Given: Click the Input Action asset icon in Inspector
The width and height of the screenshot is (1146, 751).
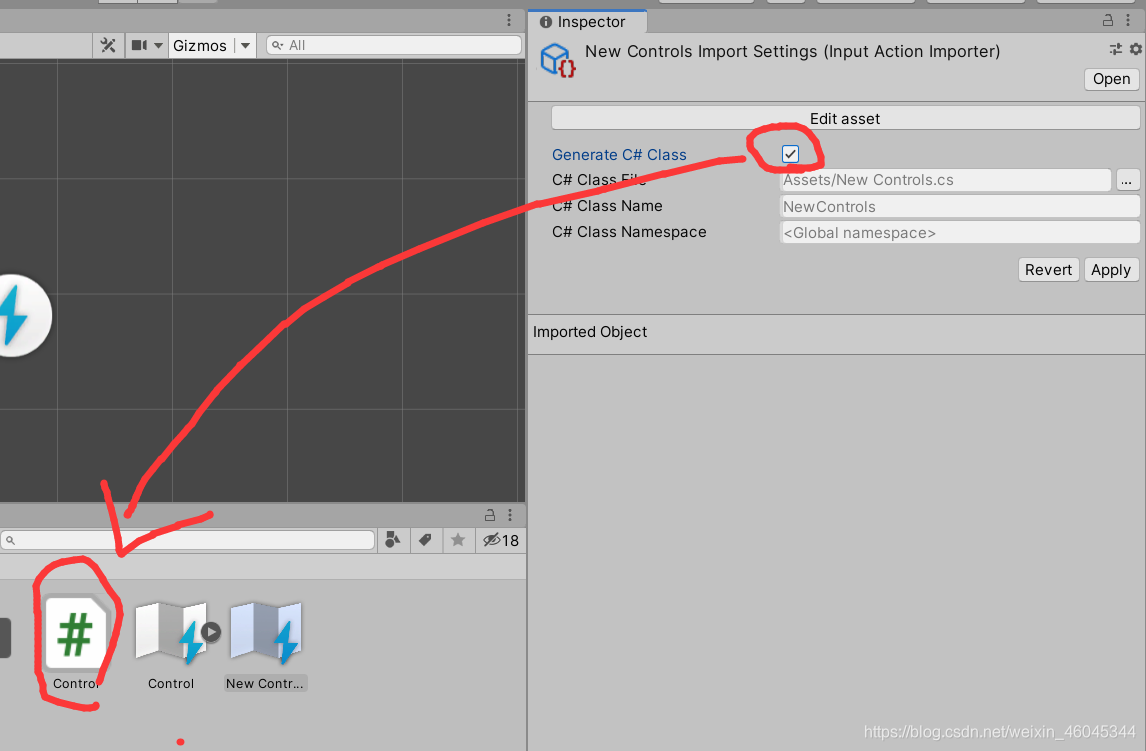Looking at the screenshot, I should coord(558,60).
